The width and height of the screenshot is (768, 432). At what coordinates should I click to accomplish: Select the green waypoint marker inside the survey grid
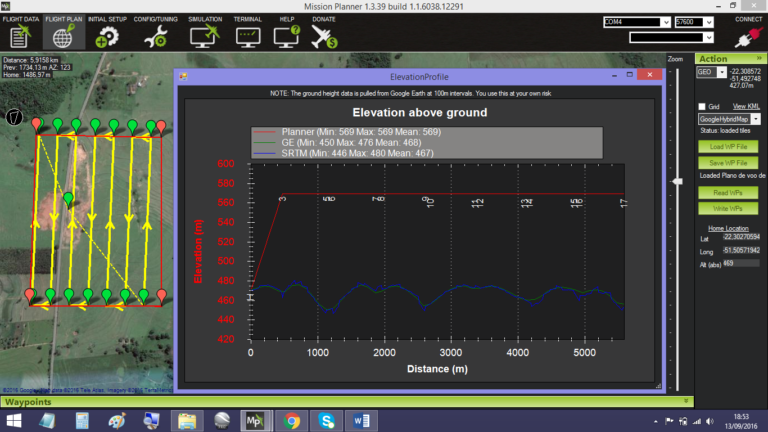(68, 199)
